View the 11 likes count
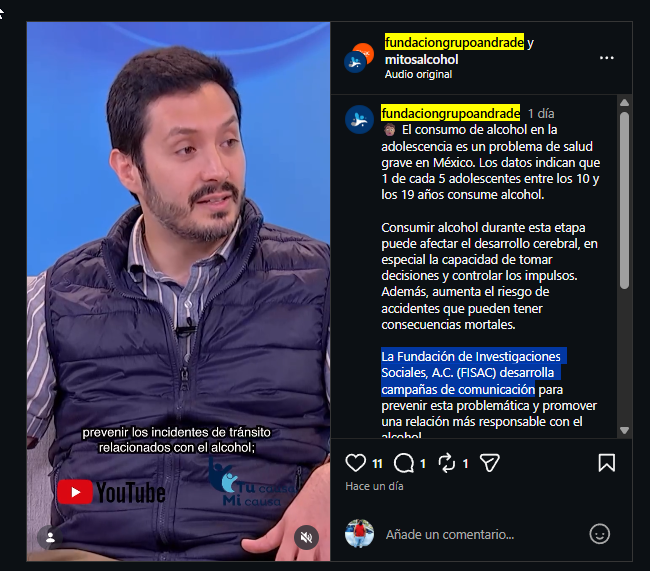Screen dimensions: 650x571 (377, 464)
